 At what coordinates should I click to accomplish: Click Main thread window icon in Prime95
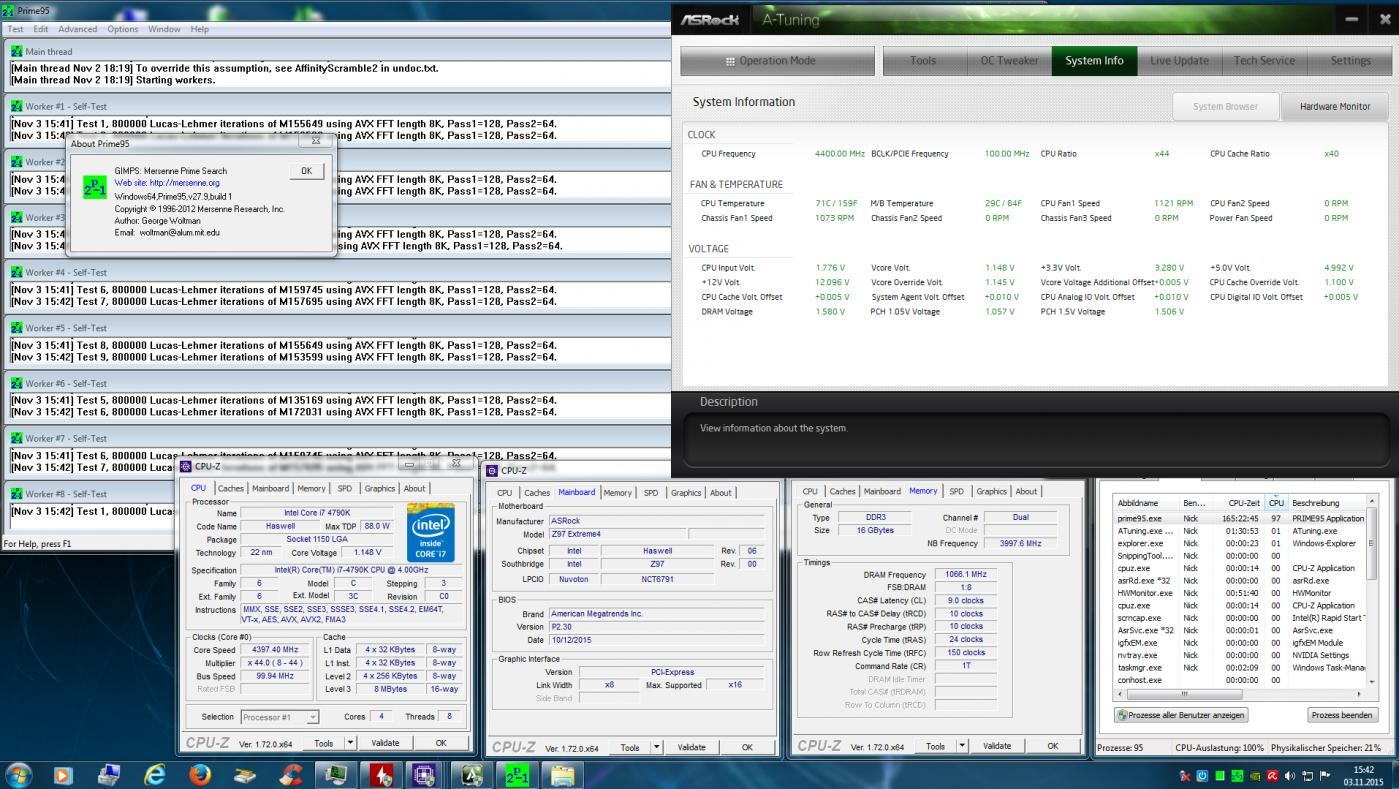16,51
